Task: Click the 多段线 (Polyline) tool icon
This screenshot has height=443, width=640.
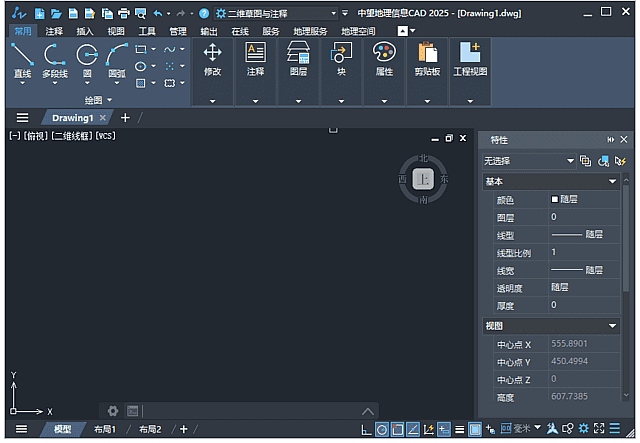Action: (x=54, y=55)
